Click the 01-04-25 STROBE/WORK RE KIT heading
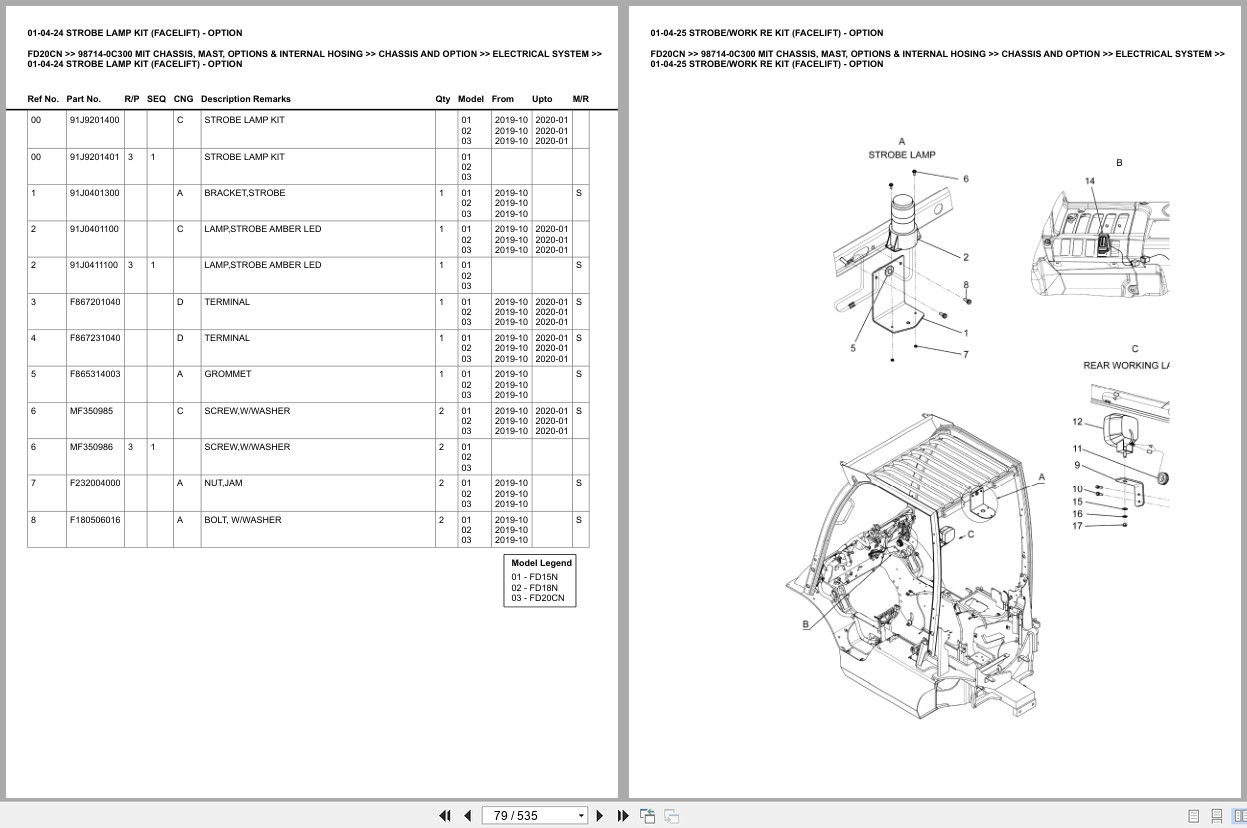This screenshot has height=828, width=1247. coord(766,33)
